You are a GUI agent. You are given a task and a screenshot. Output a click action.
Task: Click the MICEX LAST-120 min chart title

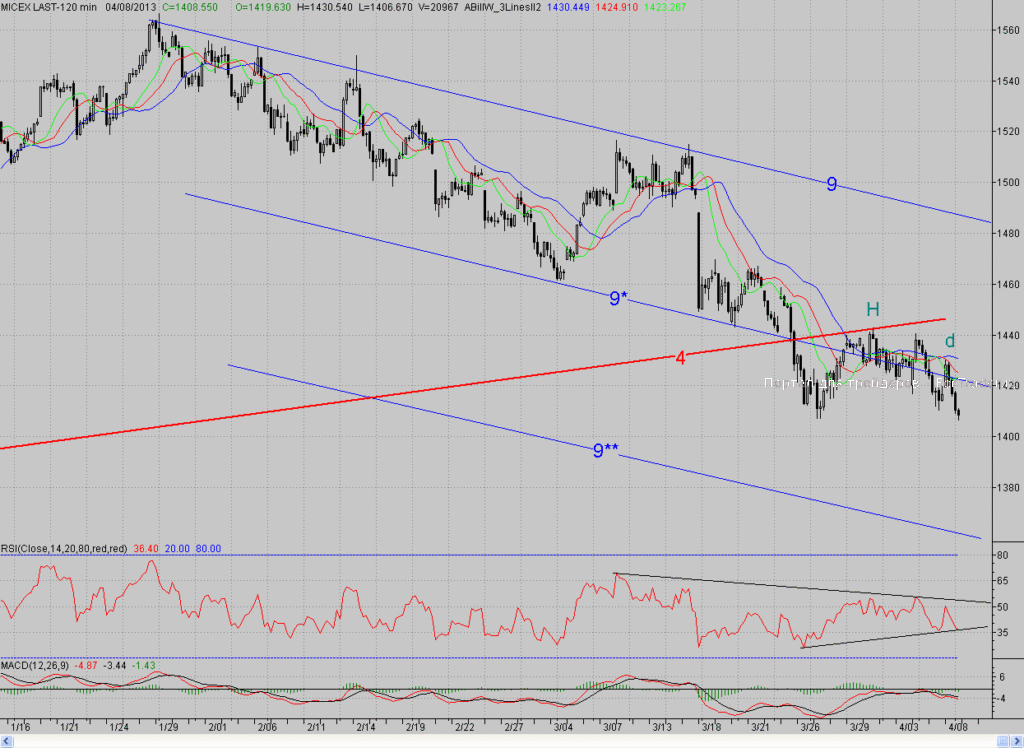tap(49, 7)
